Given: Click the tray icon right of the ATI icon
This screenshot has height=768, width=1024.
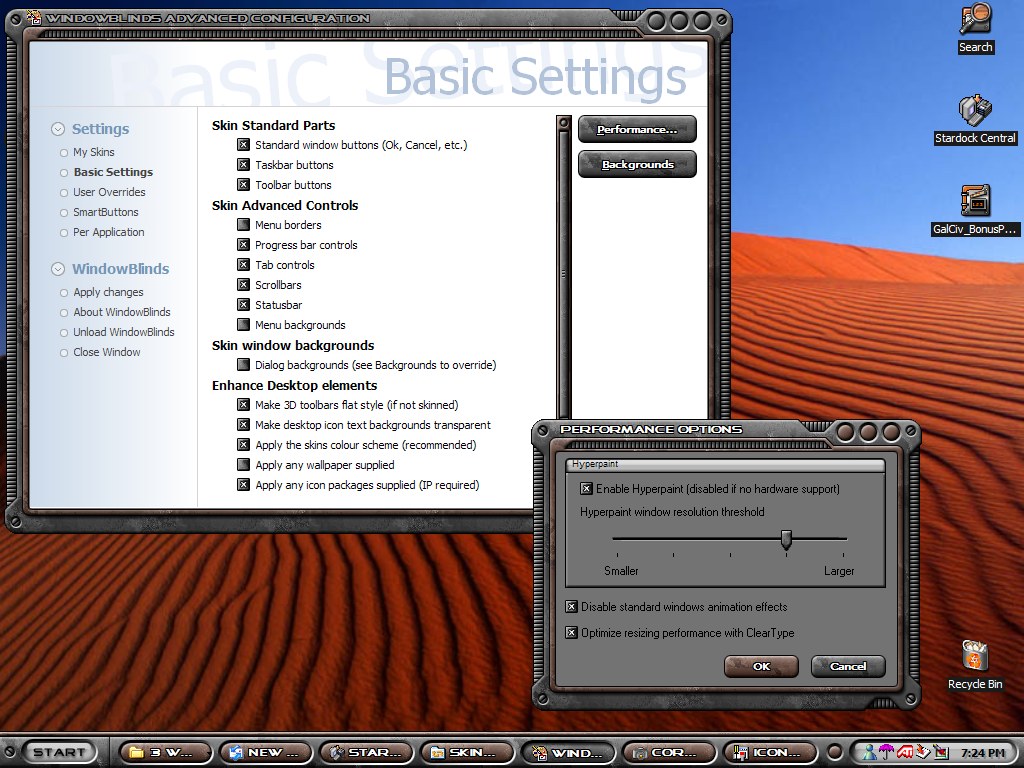Looking at the screenshot, I should tap(923, 752).
